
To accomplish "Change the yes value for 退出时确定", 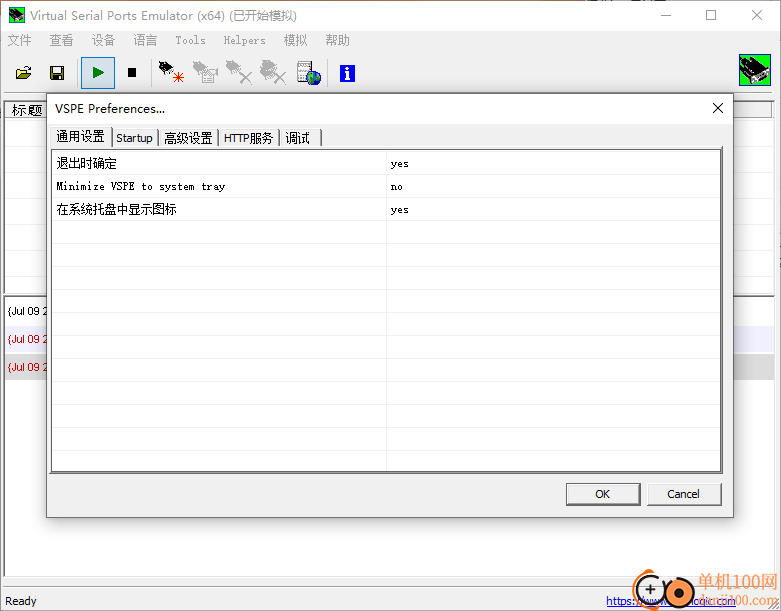I will coord(553,163).
